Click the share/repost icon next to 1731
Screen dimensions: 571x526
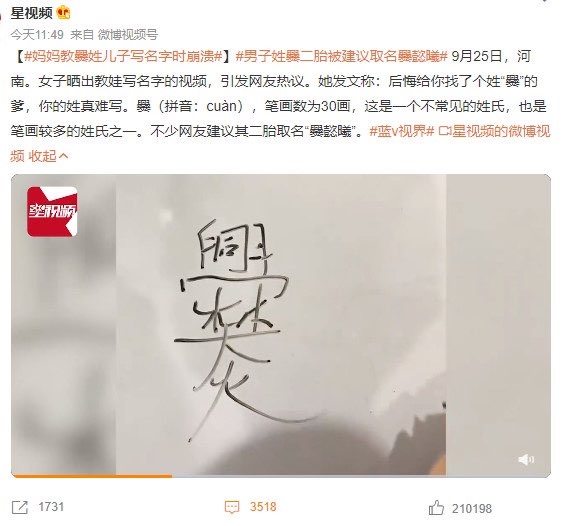coord(19,507)
